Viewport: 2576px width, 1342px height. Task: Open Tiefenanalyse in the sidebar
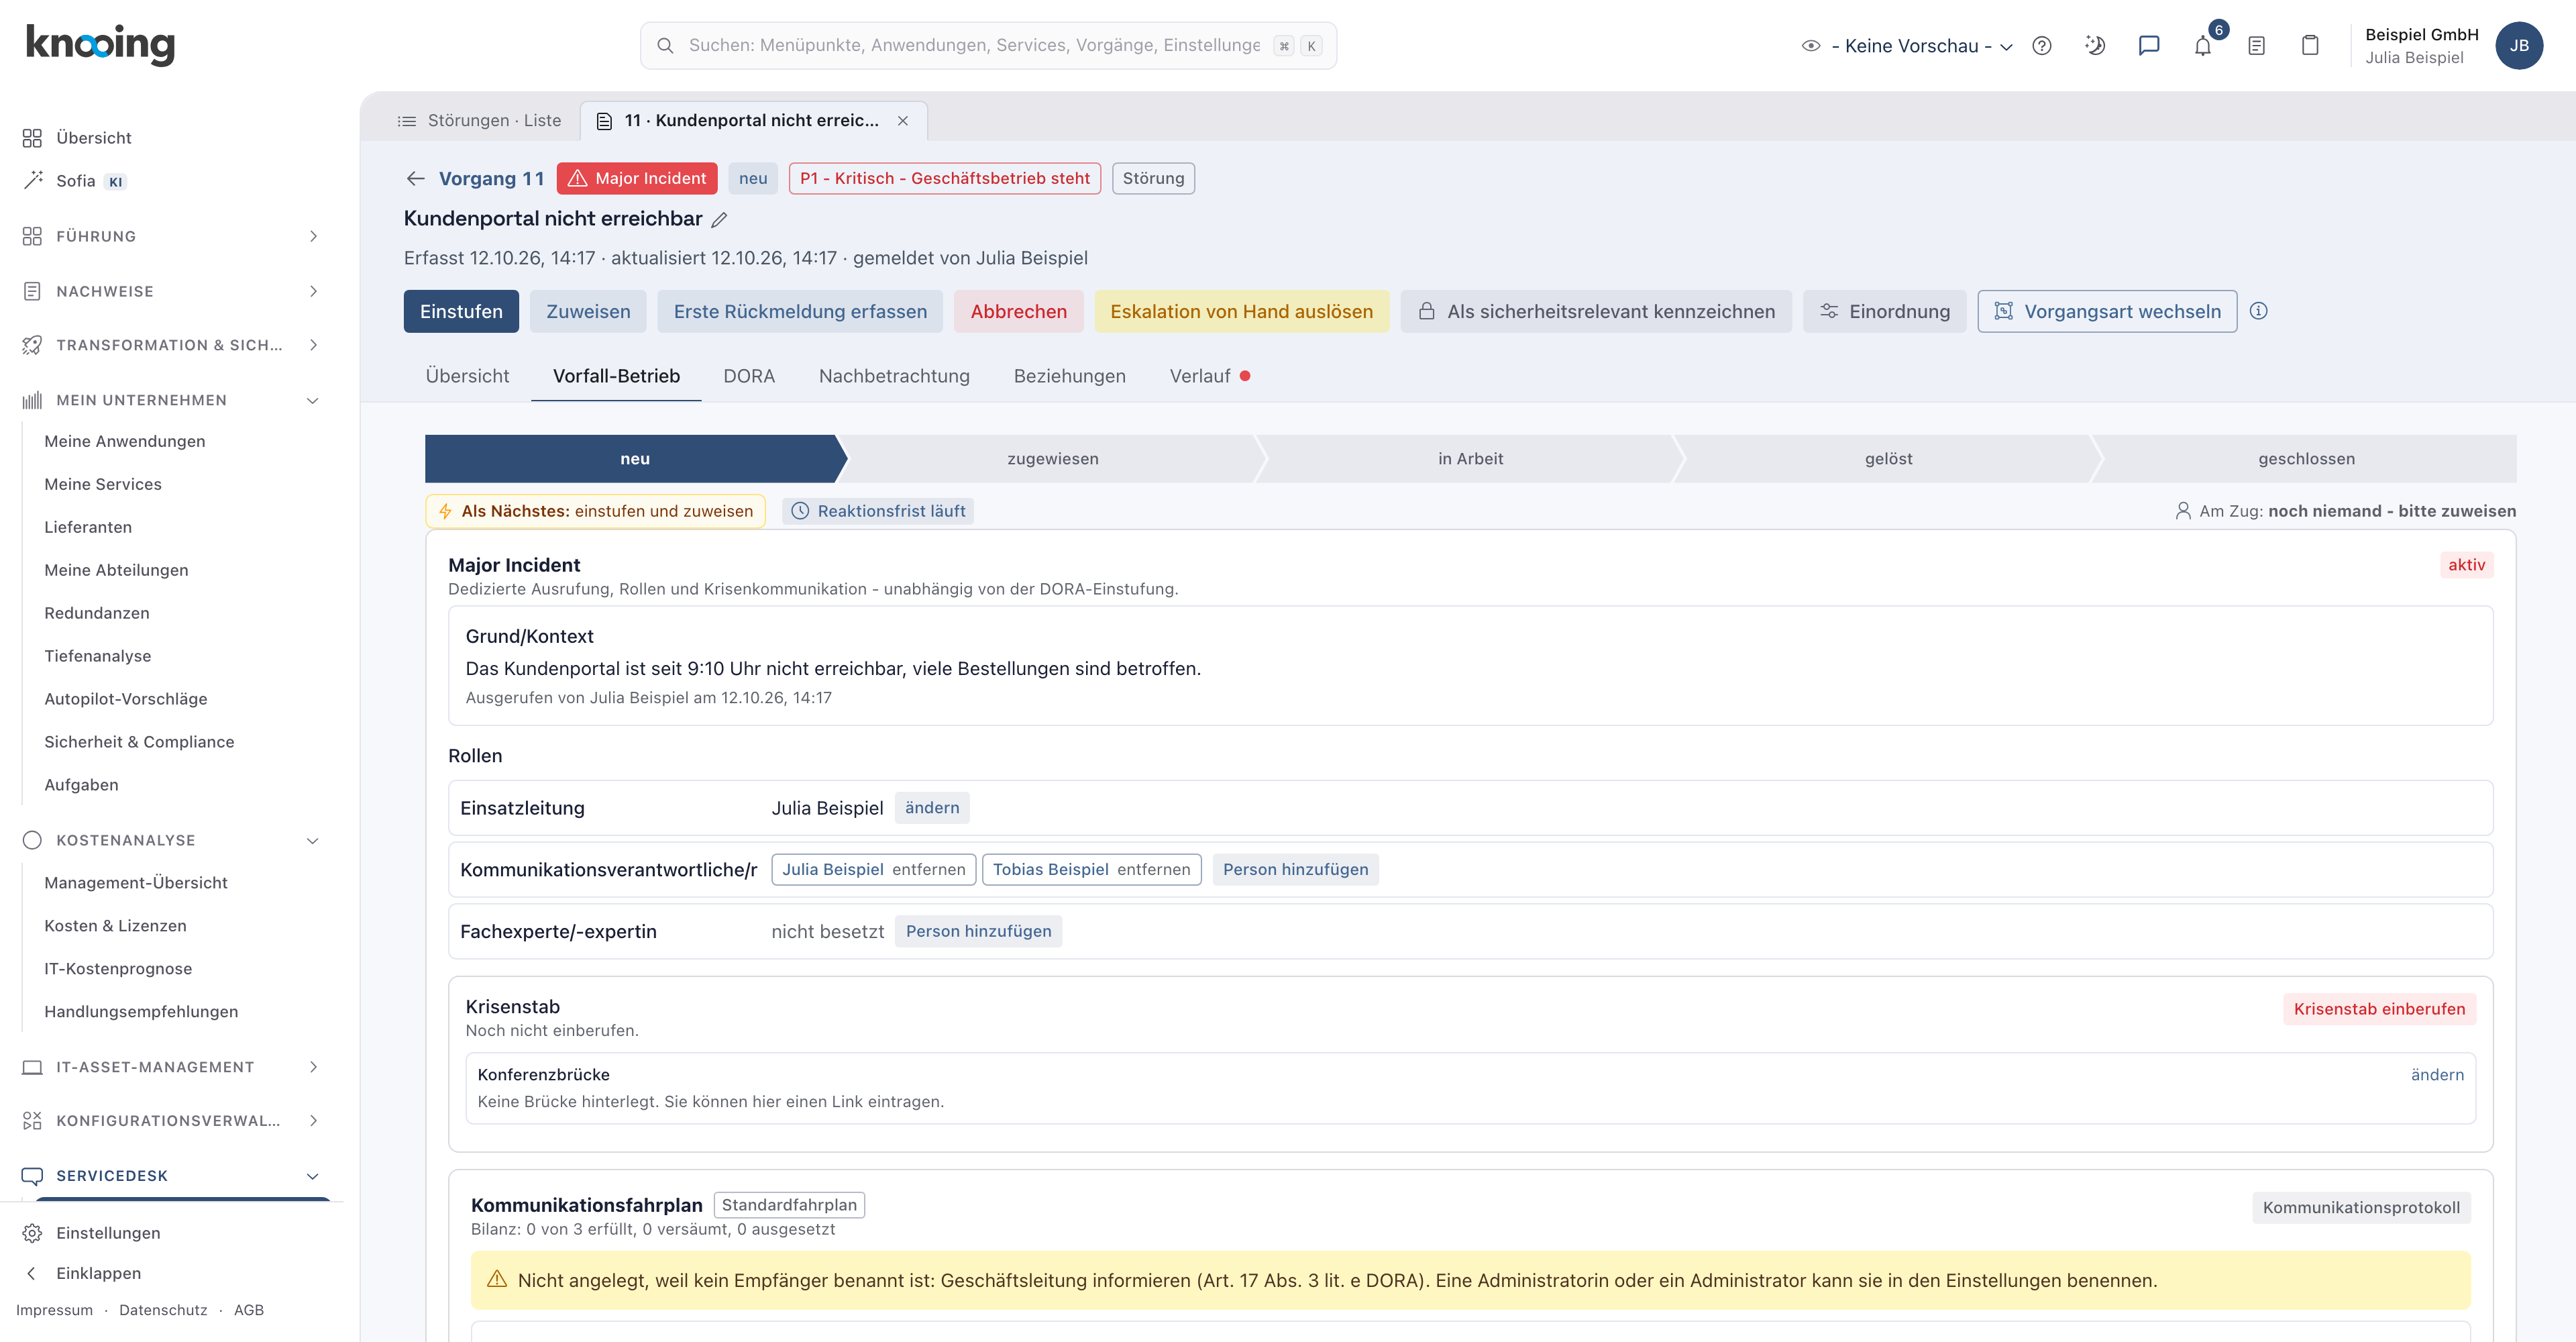click(97, 656)
